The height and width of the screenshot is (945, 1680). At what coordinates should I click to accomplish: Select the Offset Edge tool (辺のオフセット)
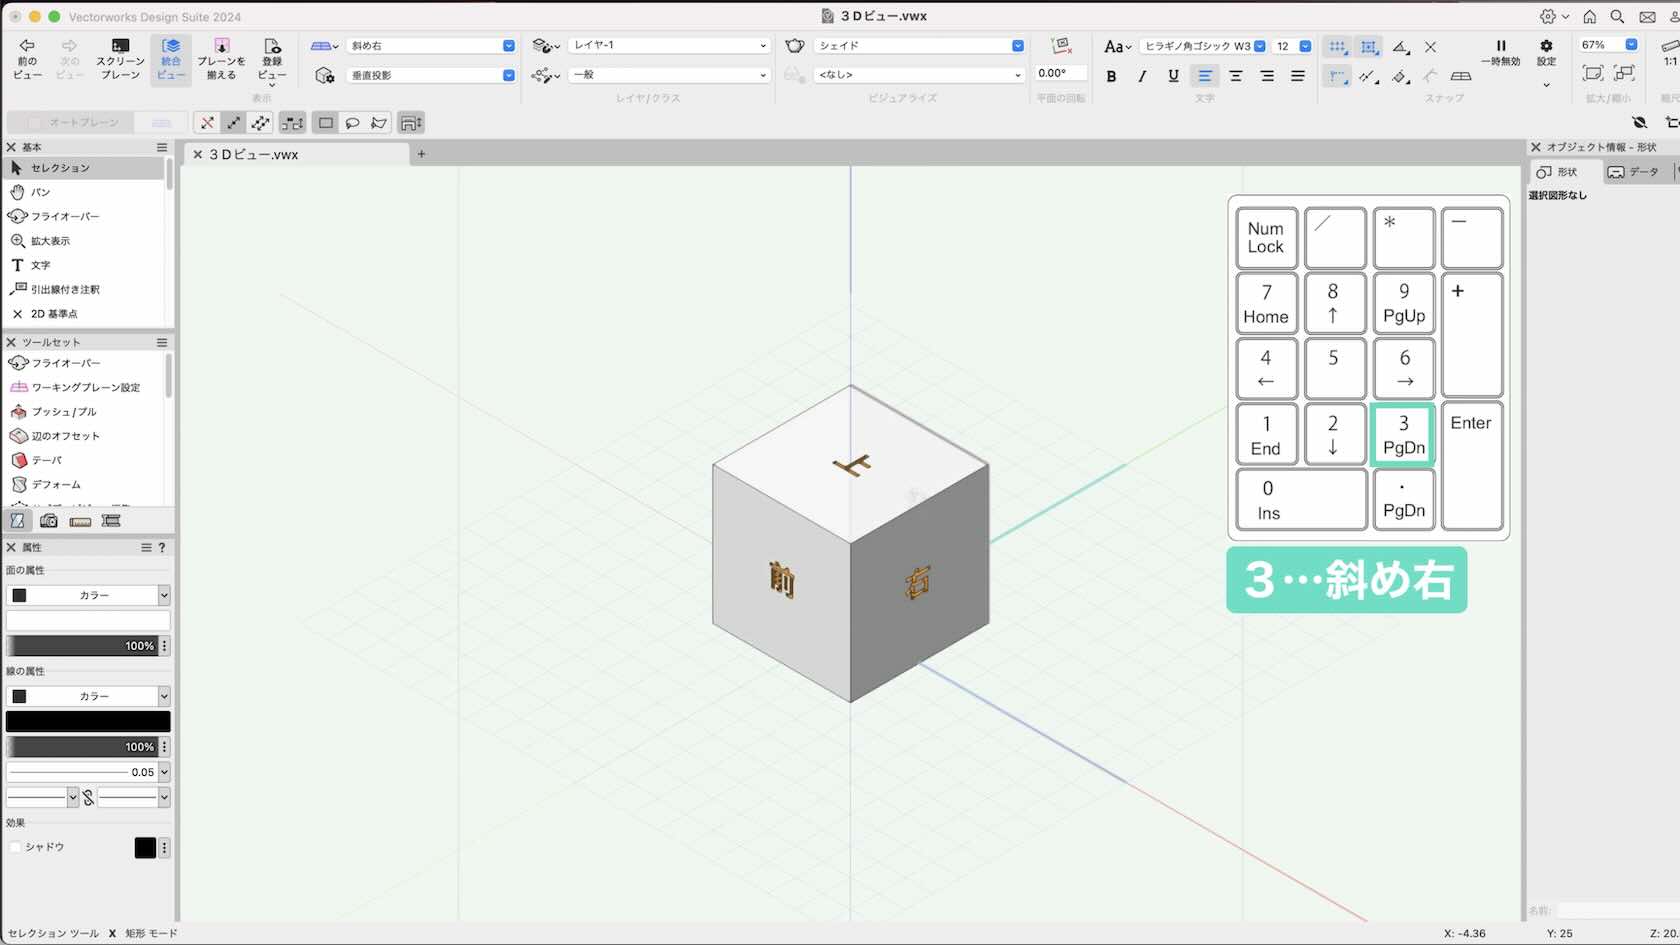point(85,436)
